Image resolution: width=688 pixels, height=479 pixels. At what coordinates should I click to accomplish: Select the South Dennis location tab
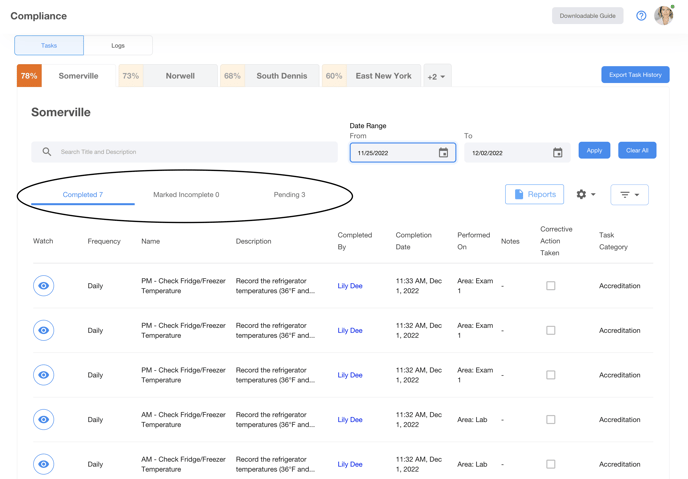click(270, 76)
